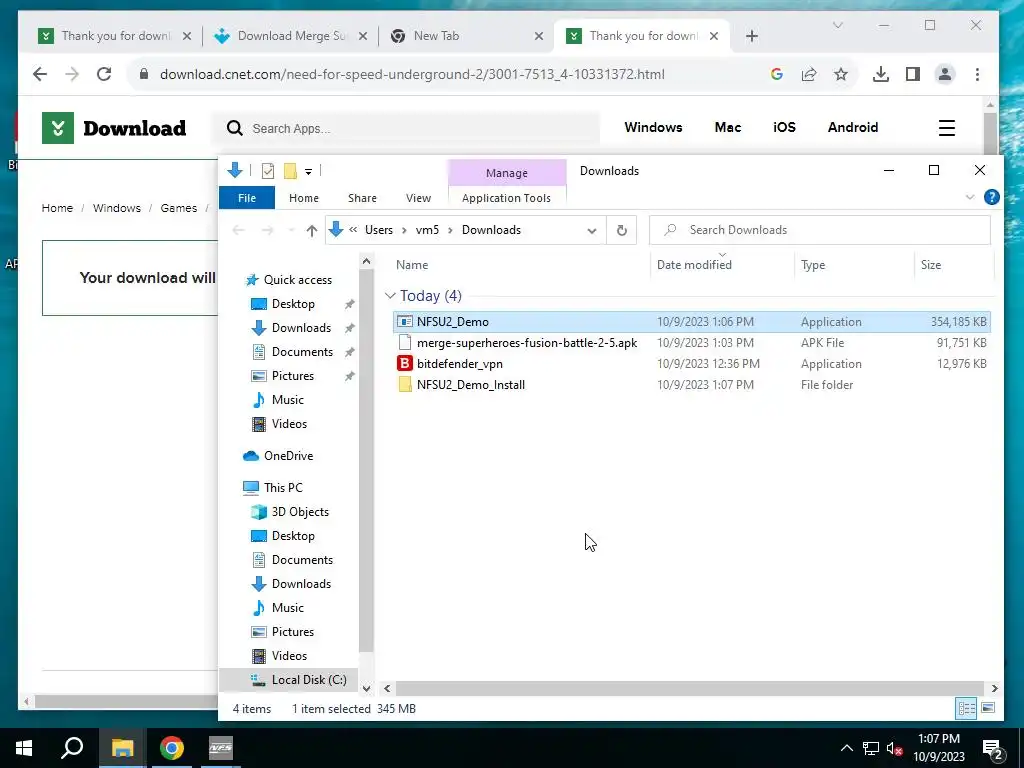Viewport: 1024px width, 768px height.
Task: Open Chrome tab search chevron
Action: (x=838, y=25)
